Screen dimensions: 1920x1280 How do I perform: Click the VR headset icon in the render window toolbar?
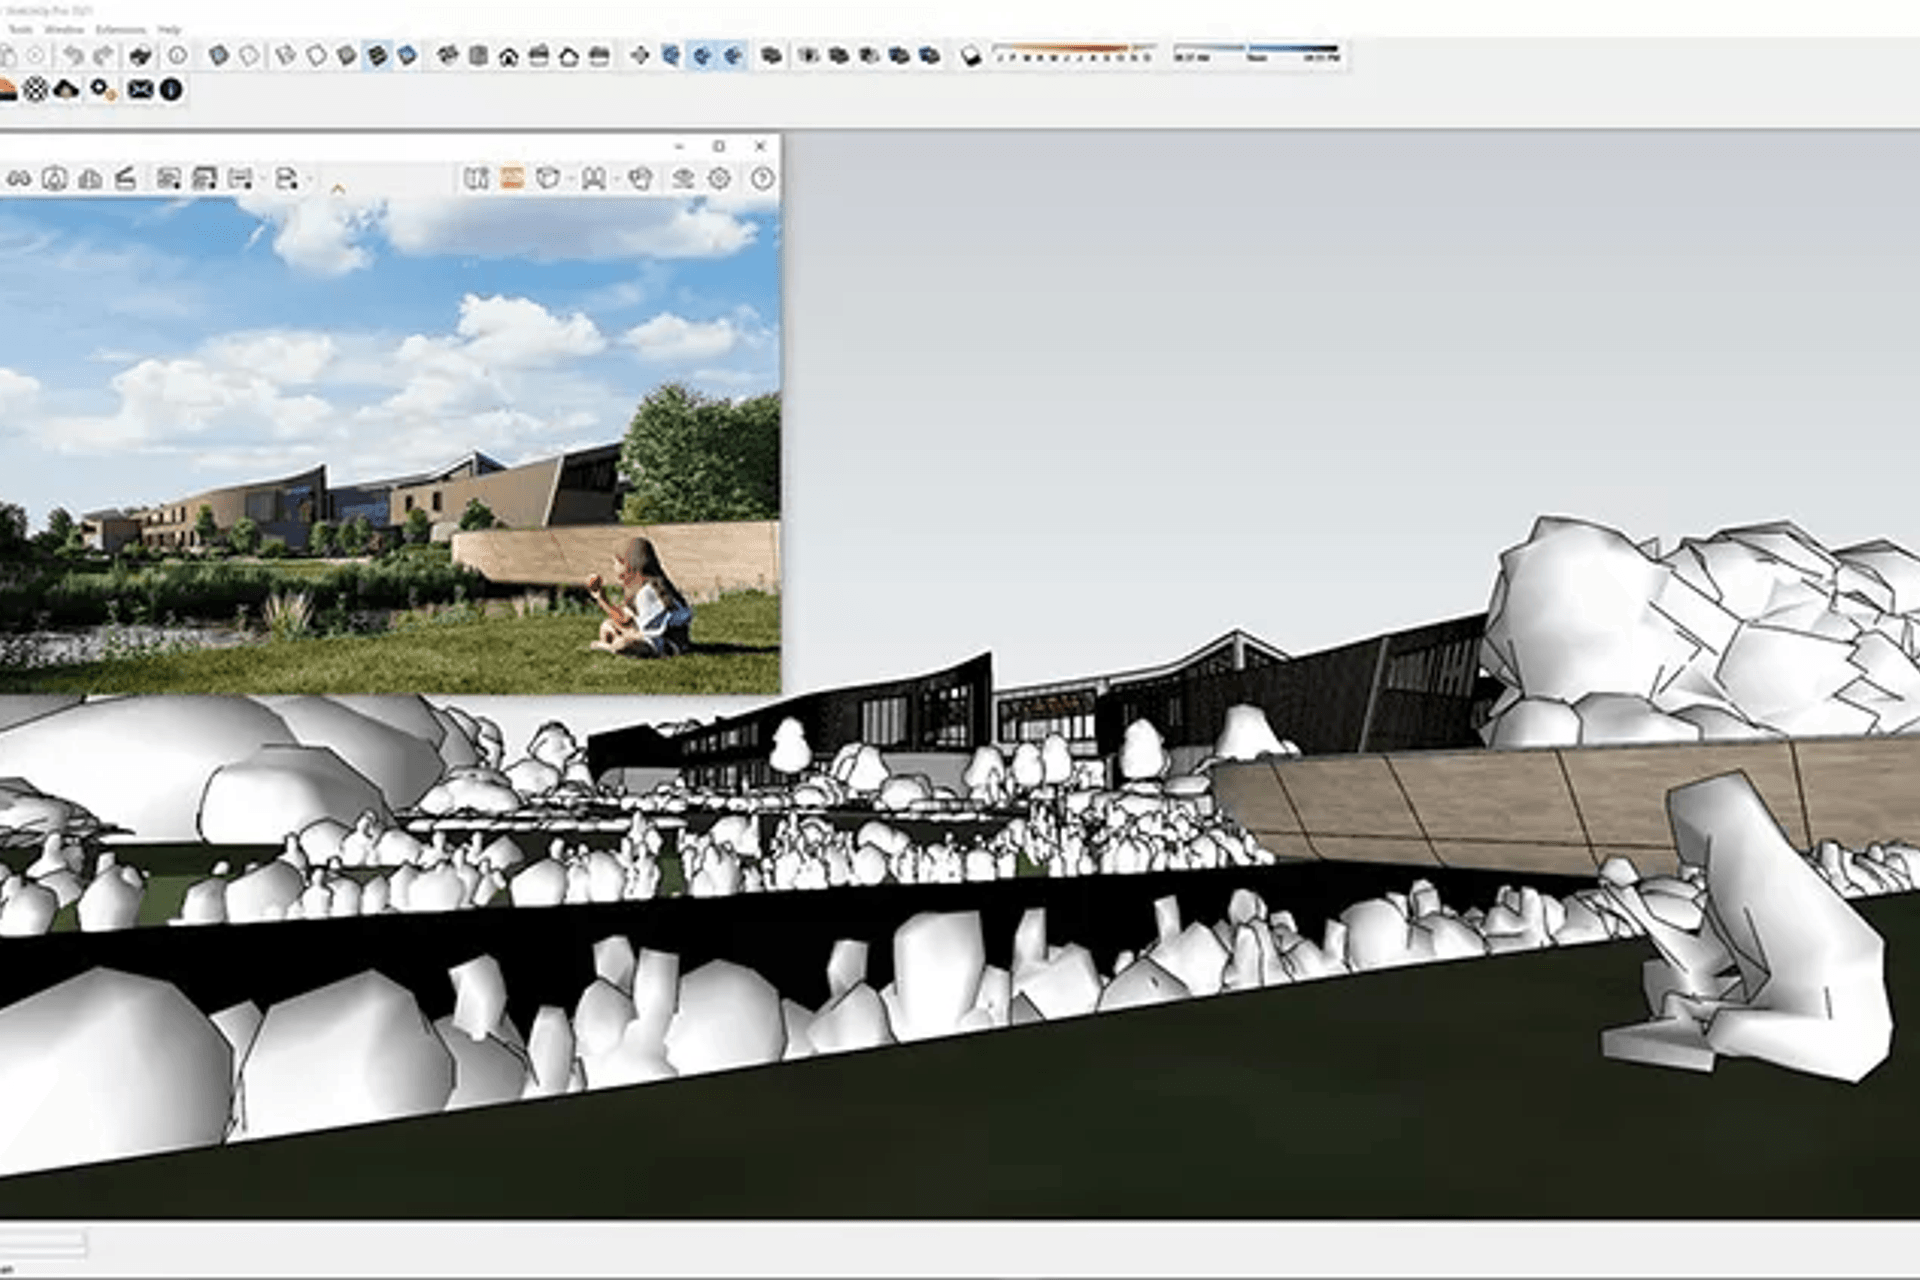point(594,180)
